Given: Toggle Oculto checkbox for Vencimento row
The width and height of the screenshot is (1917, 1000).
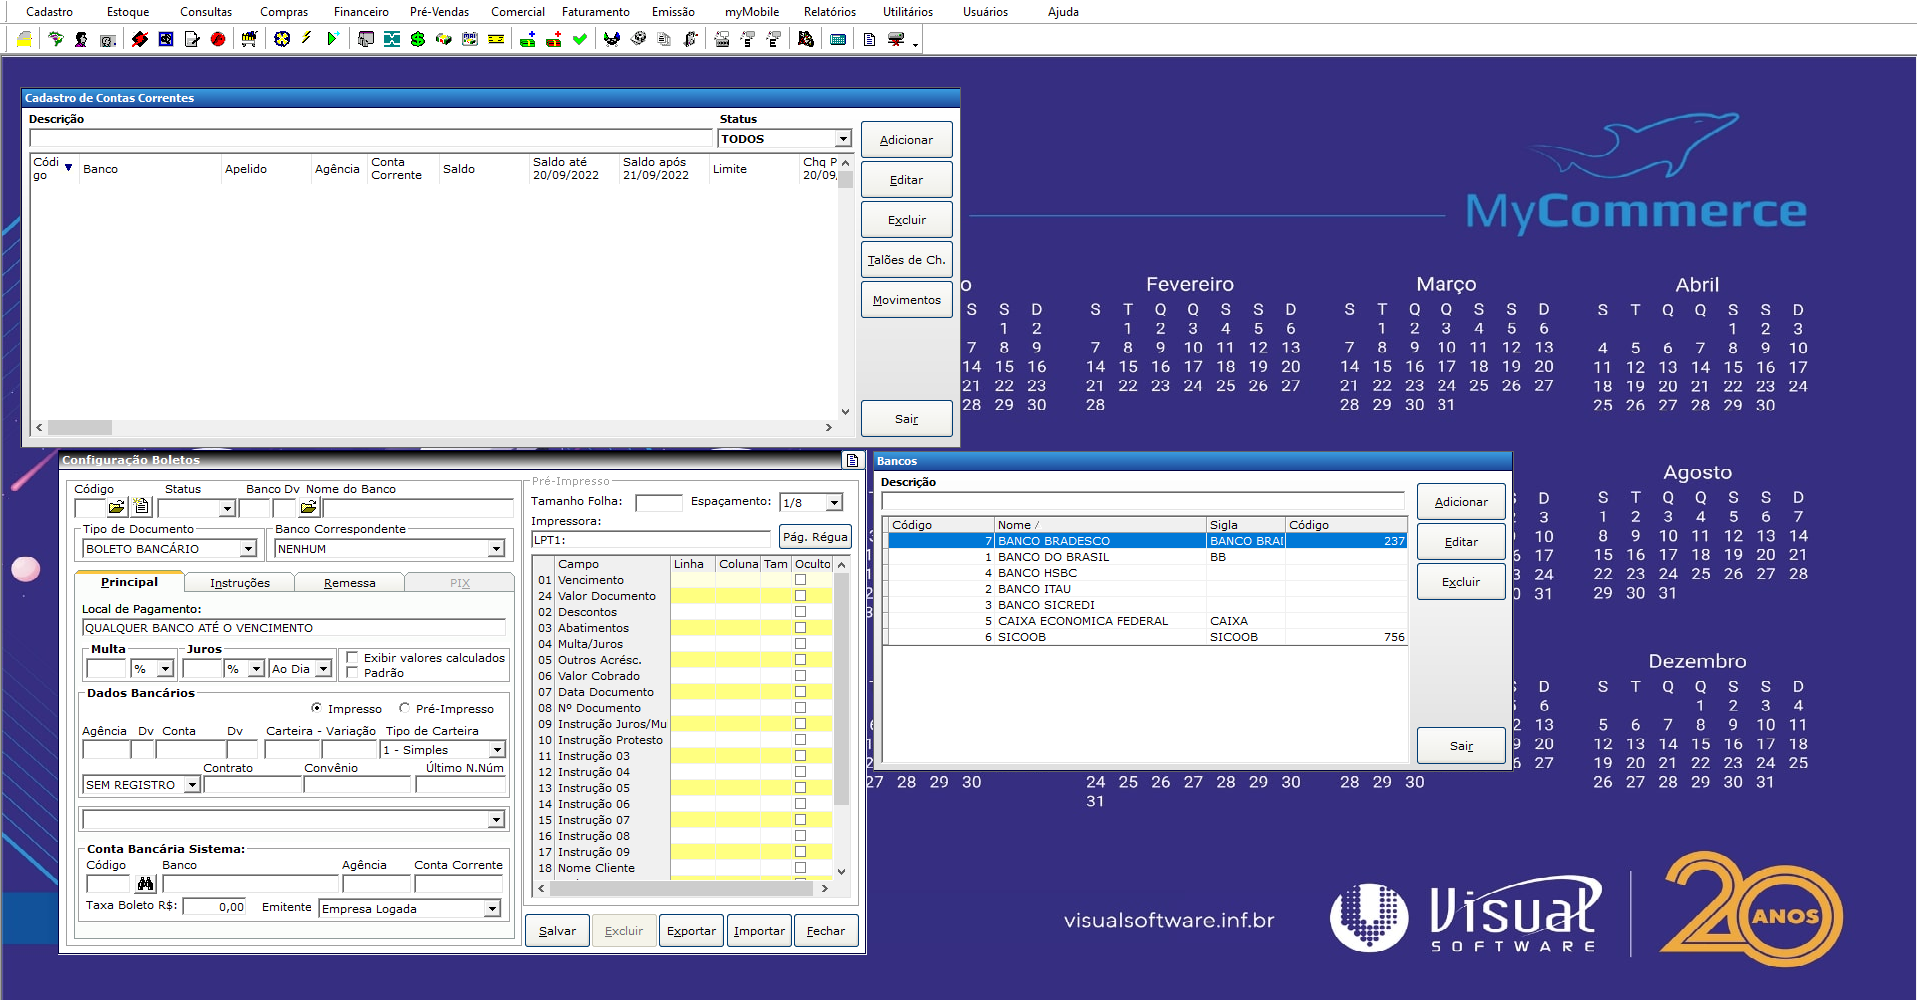Looking at the screenshot, I should 800,580.
